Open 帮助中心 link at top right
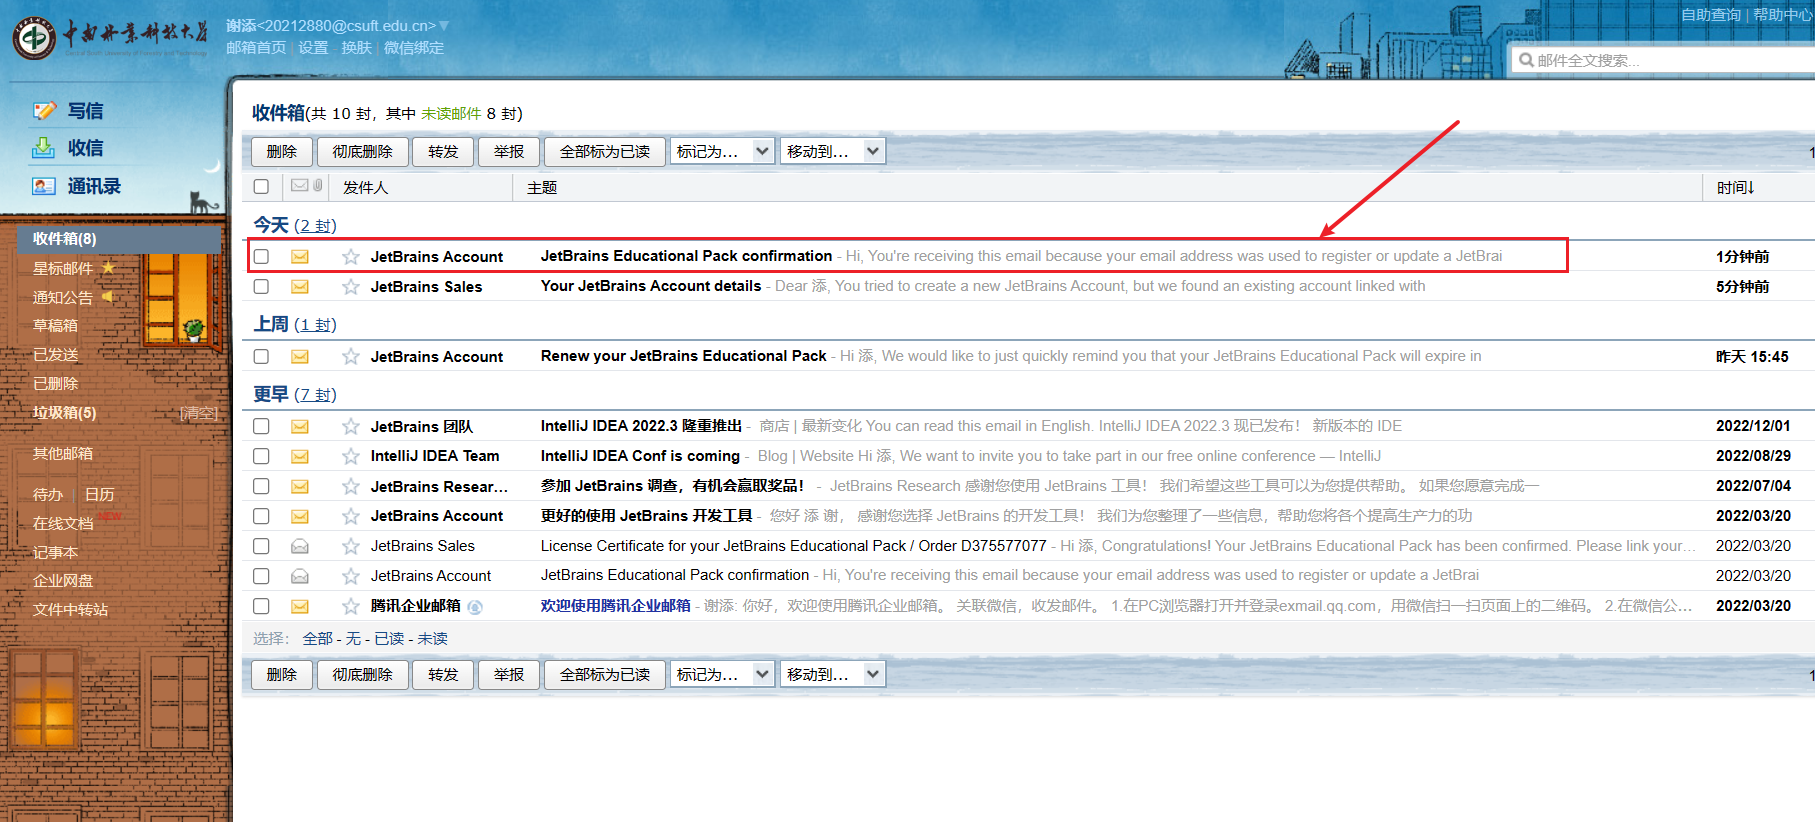This screenshot has width=1815, height=822. (x=1783, y=15)
